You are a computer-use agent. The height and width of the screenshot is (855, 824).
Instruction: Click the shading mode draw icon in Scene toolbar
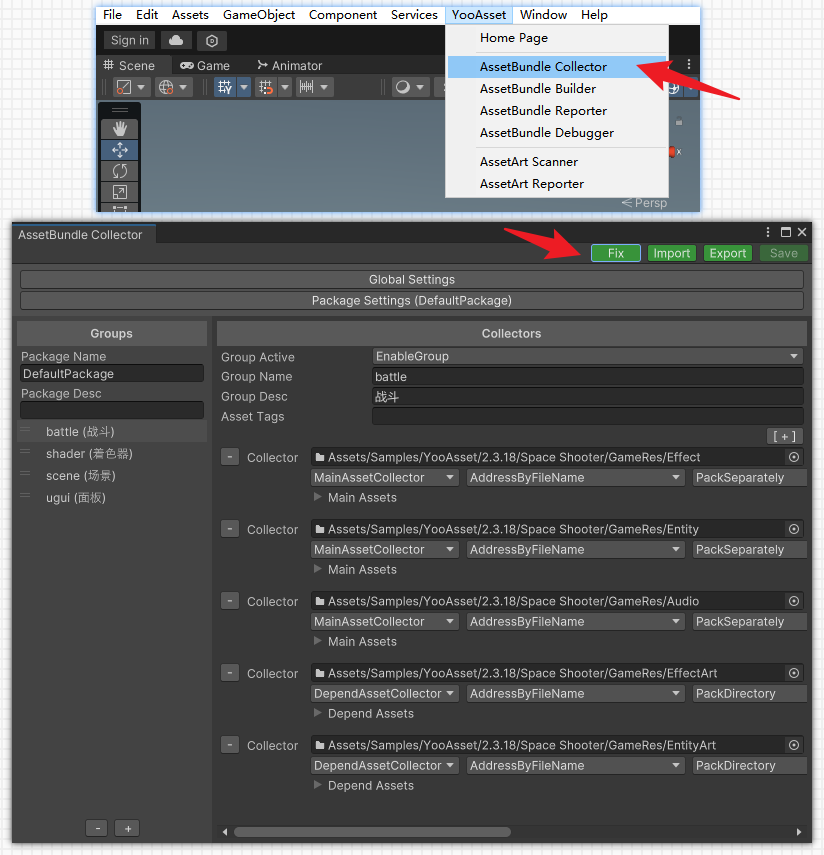(124, 87)
